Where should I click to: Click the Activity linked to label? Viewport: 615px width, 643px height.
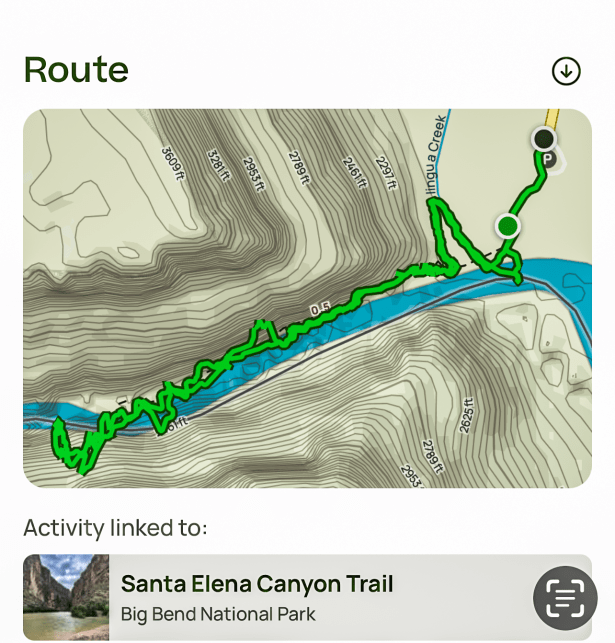point(115,527)
